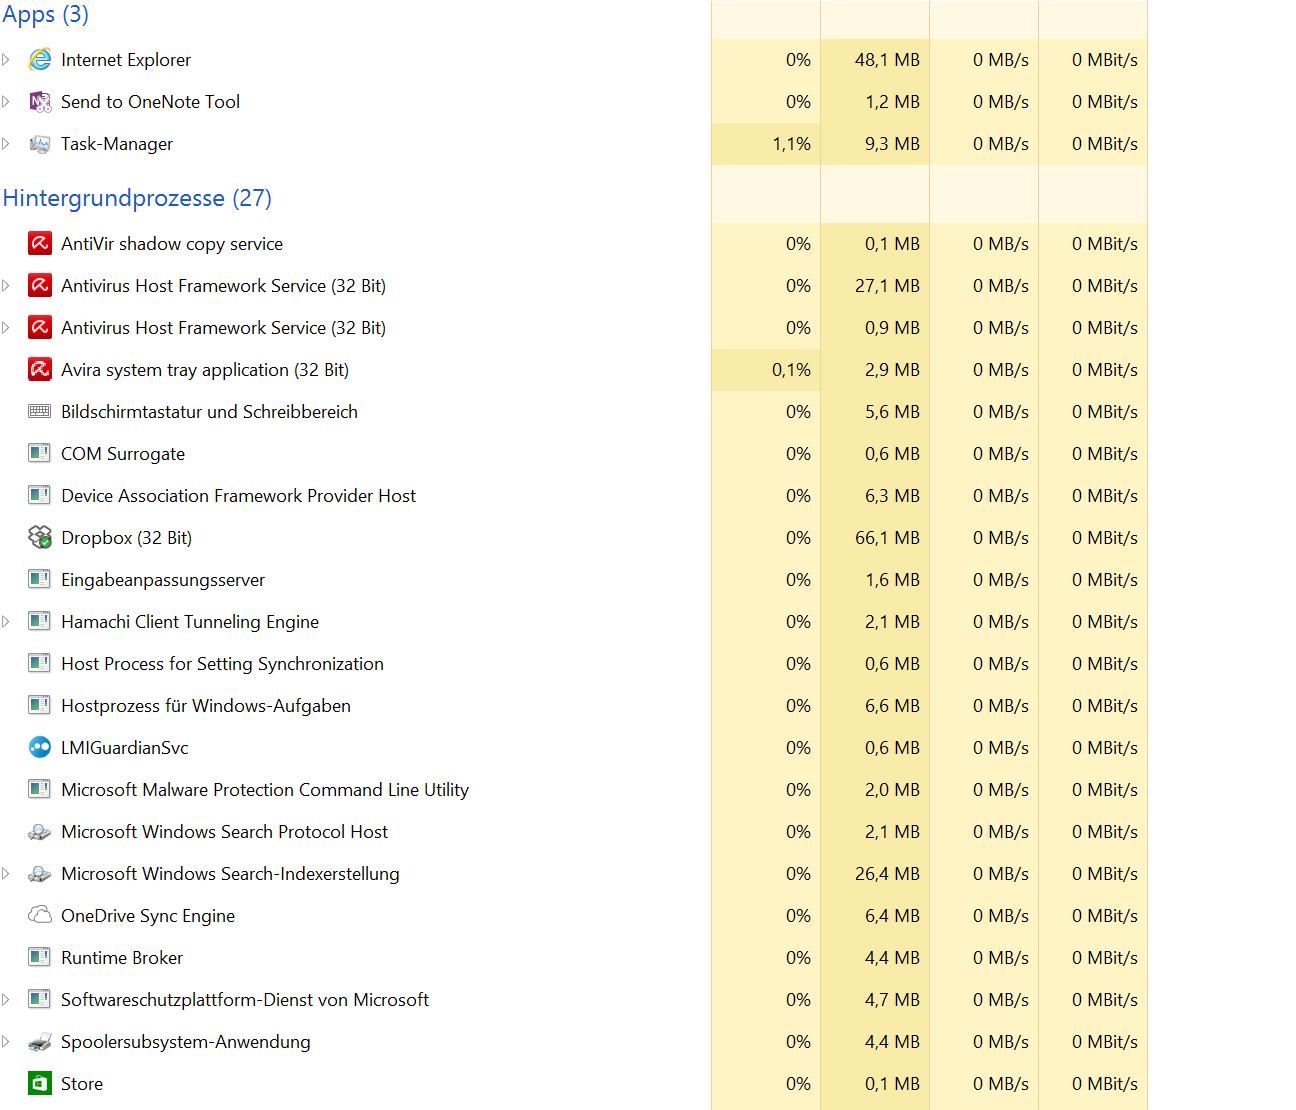Viewport: 1296px width, 1110px height.
Task: Click the 0,1% CPU value for Avira
Action: click(791, 370)
